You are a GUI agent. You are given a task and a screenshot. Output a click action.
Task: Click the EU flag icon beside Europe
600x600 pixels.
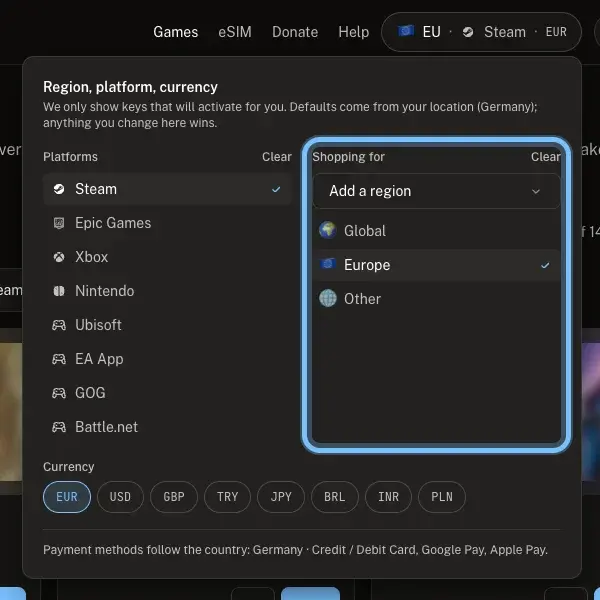328,264
